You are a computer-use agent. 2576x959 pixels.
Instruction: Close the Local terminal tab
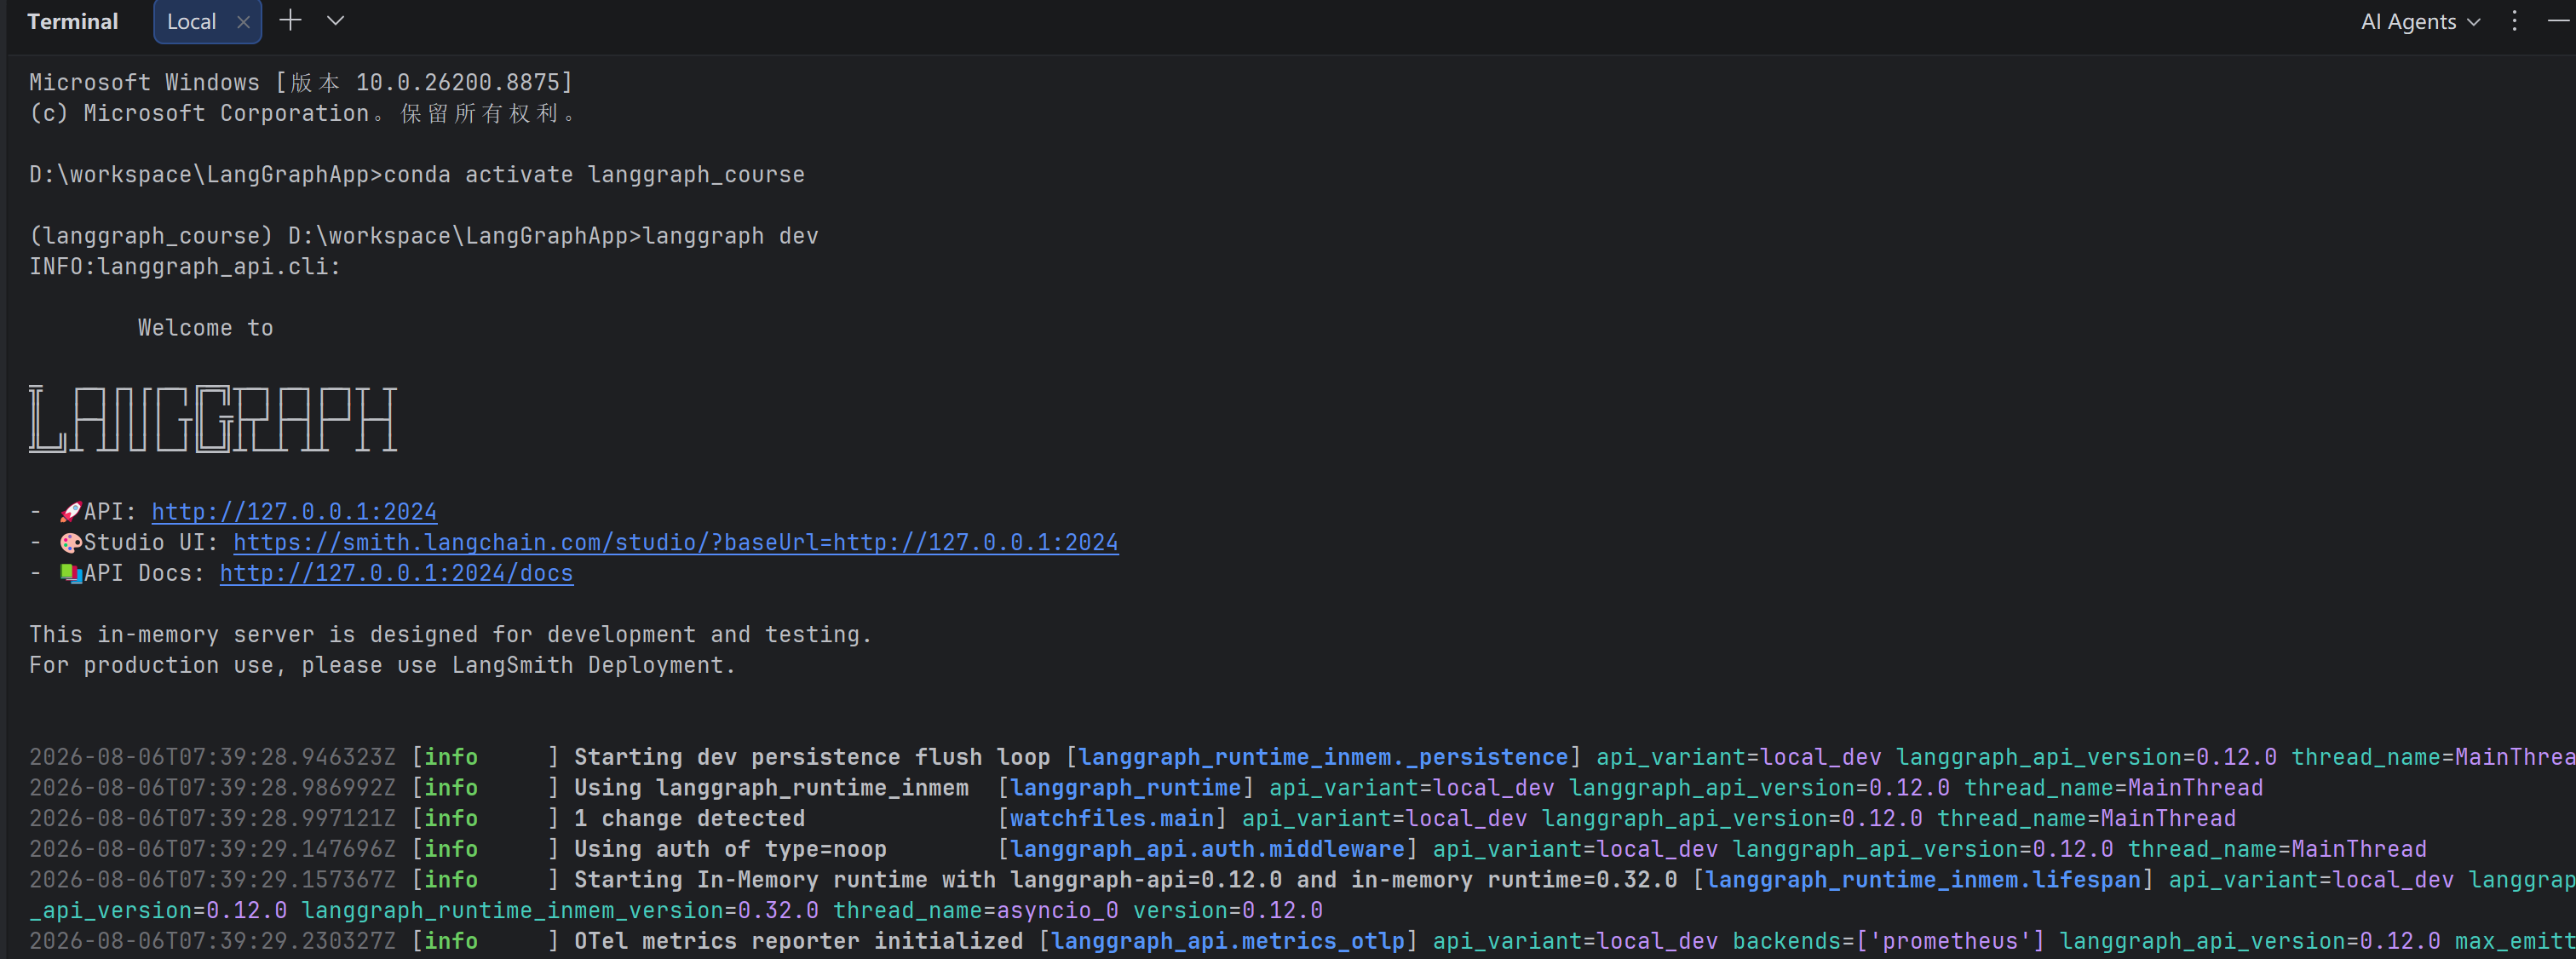pyautogui.click(x=243, y=22)
